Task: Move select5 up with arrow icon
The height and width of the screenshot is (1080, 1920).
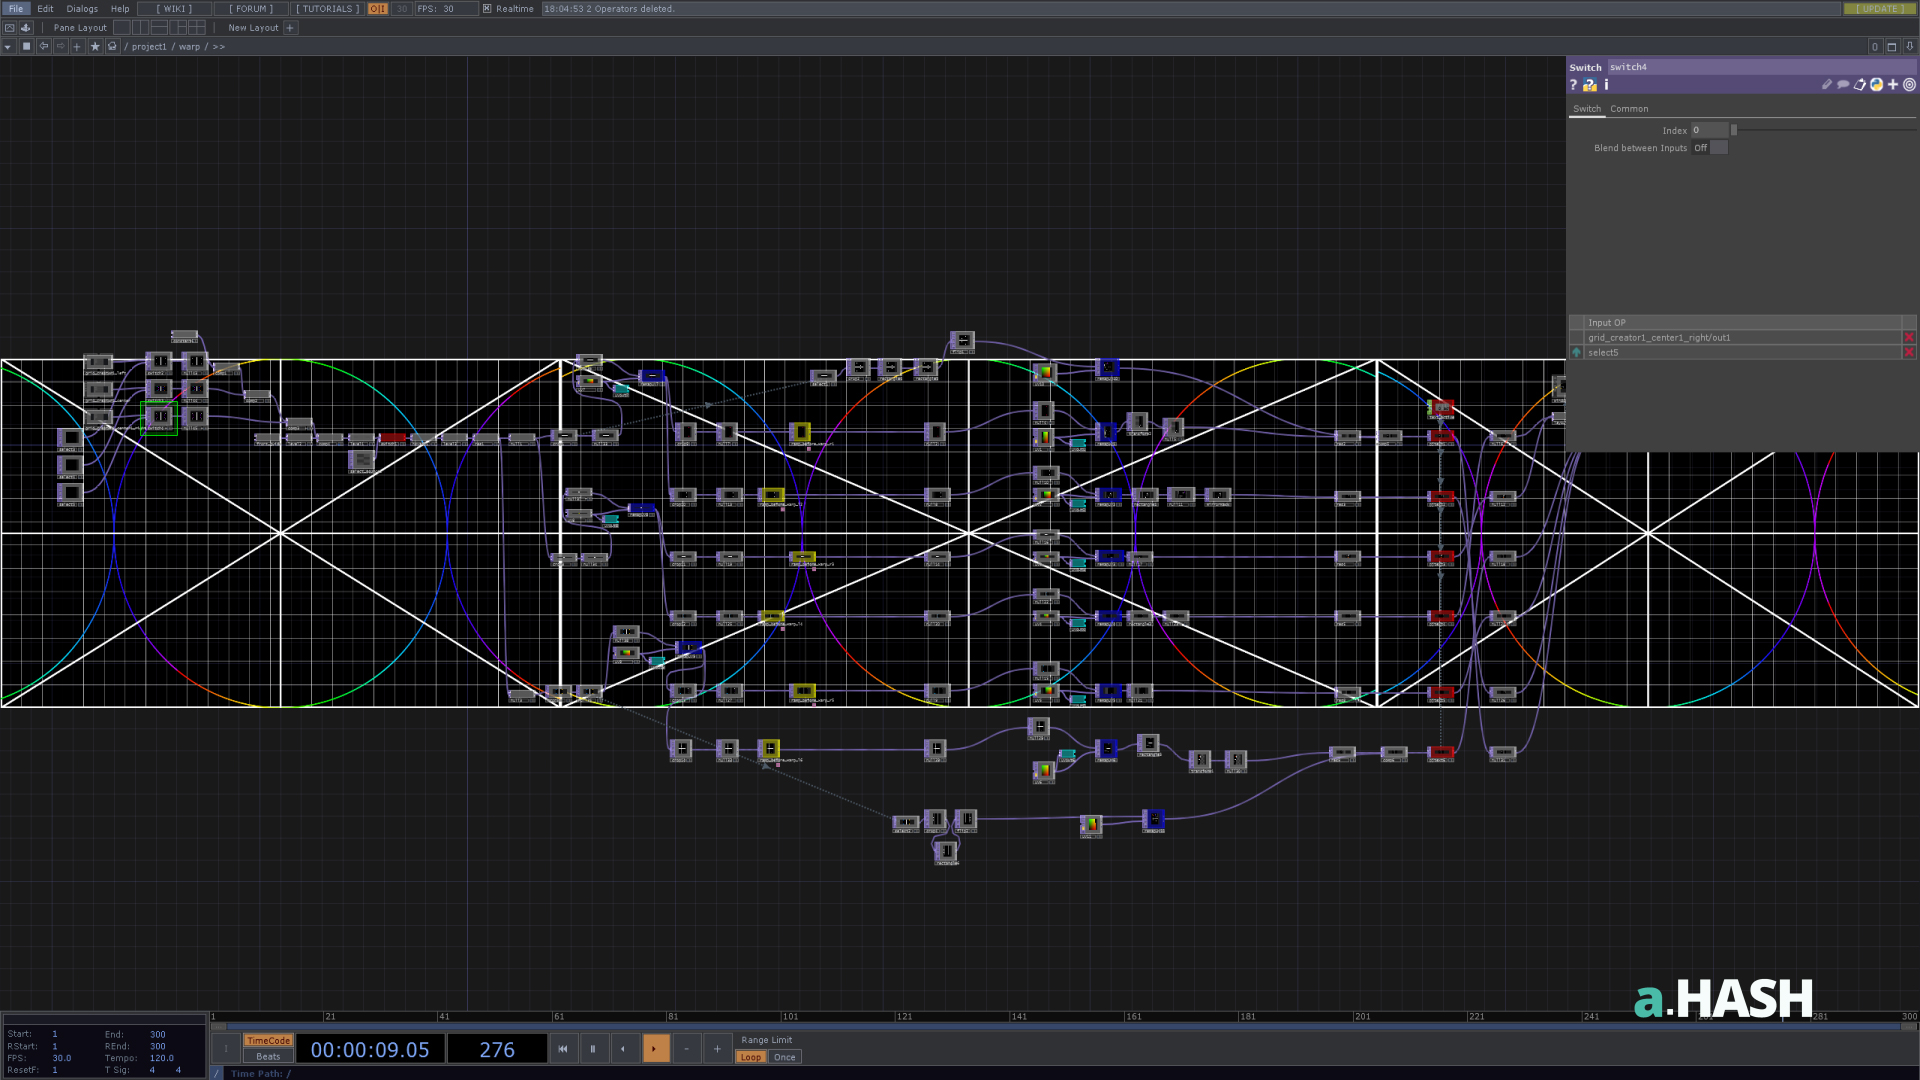Action: 1577,353
